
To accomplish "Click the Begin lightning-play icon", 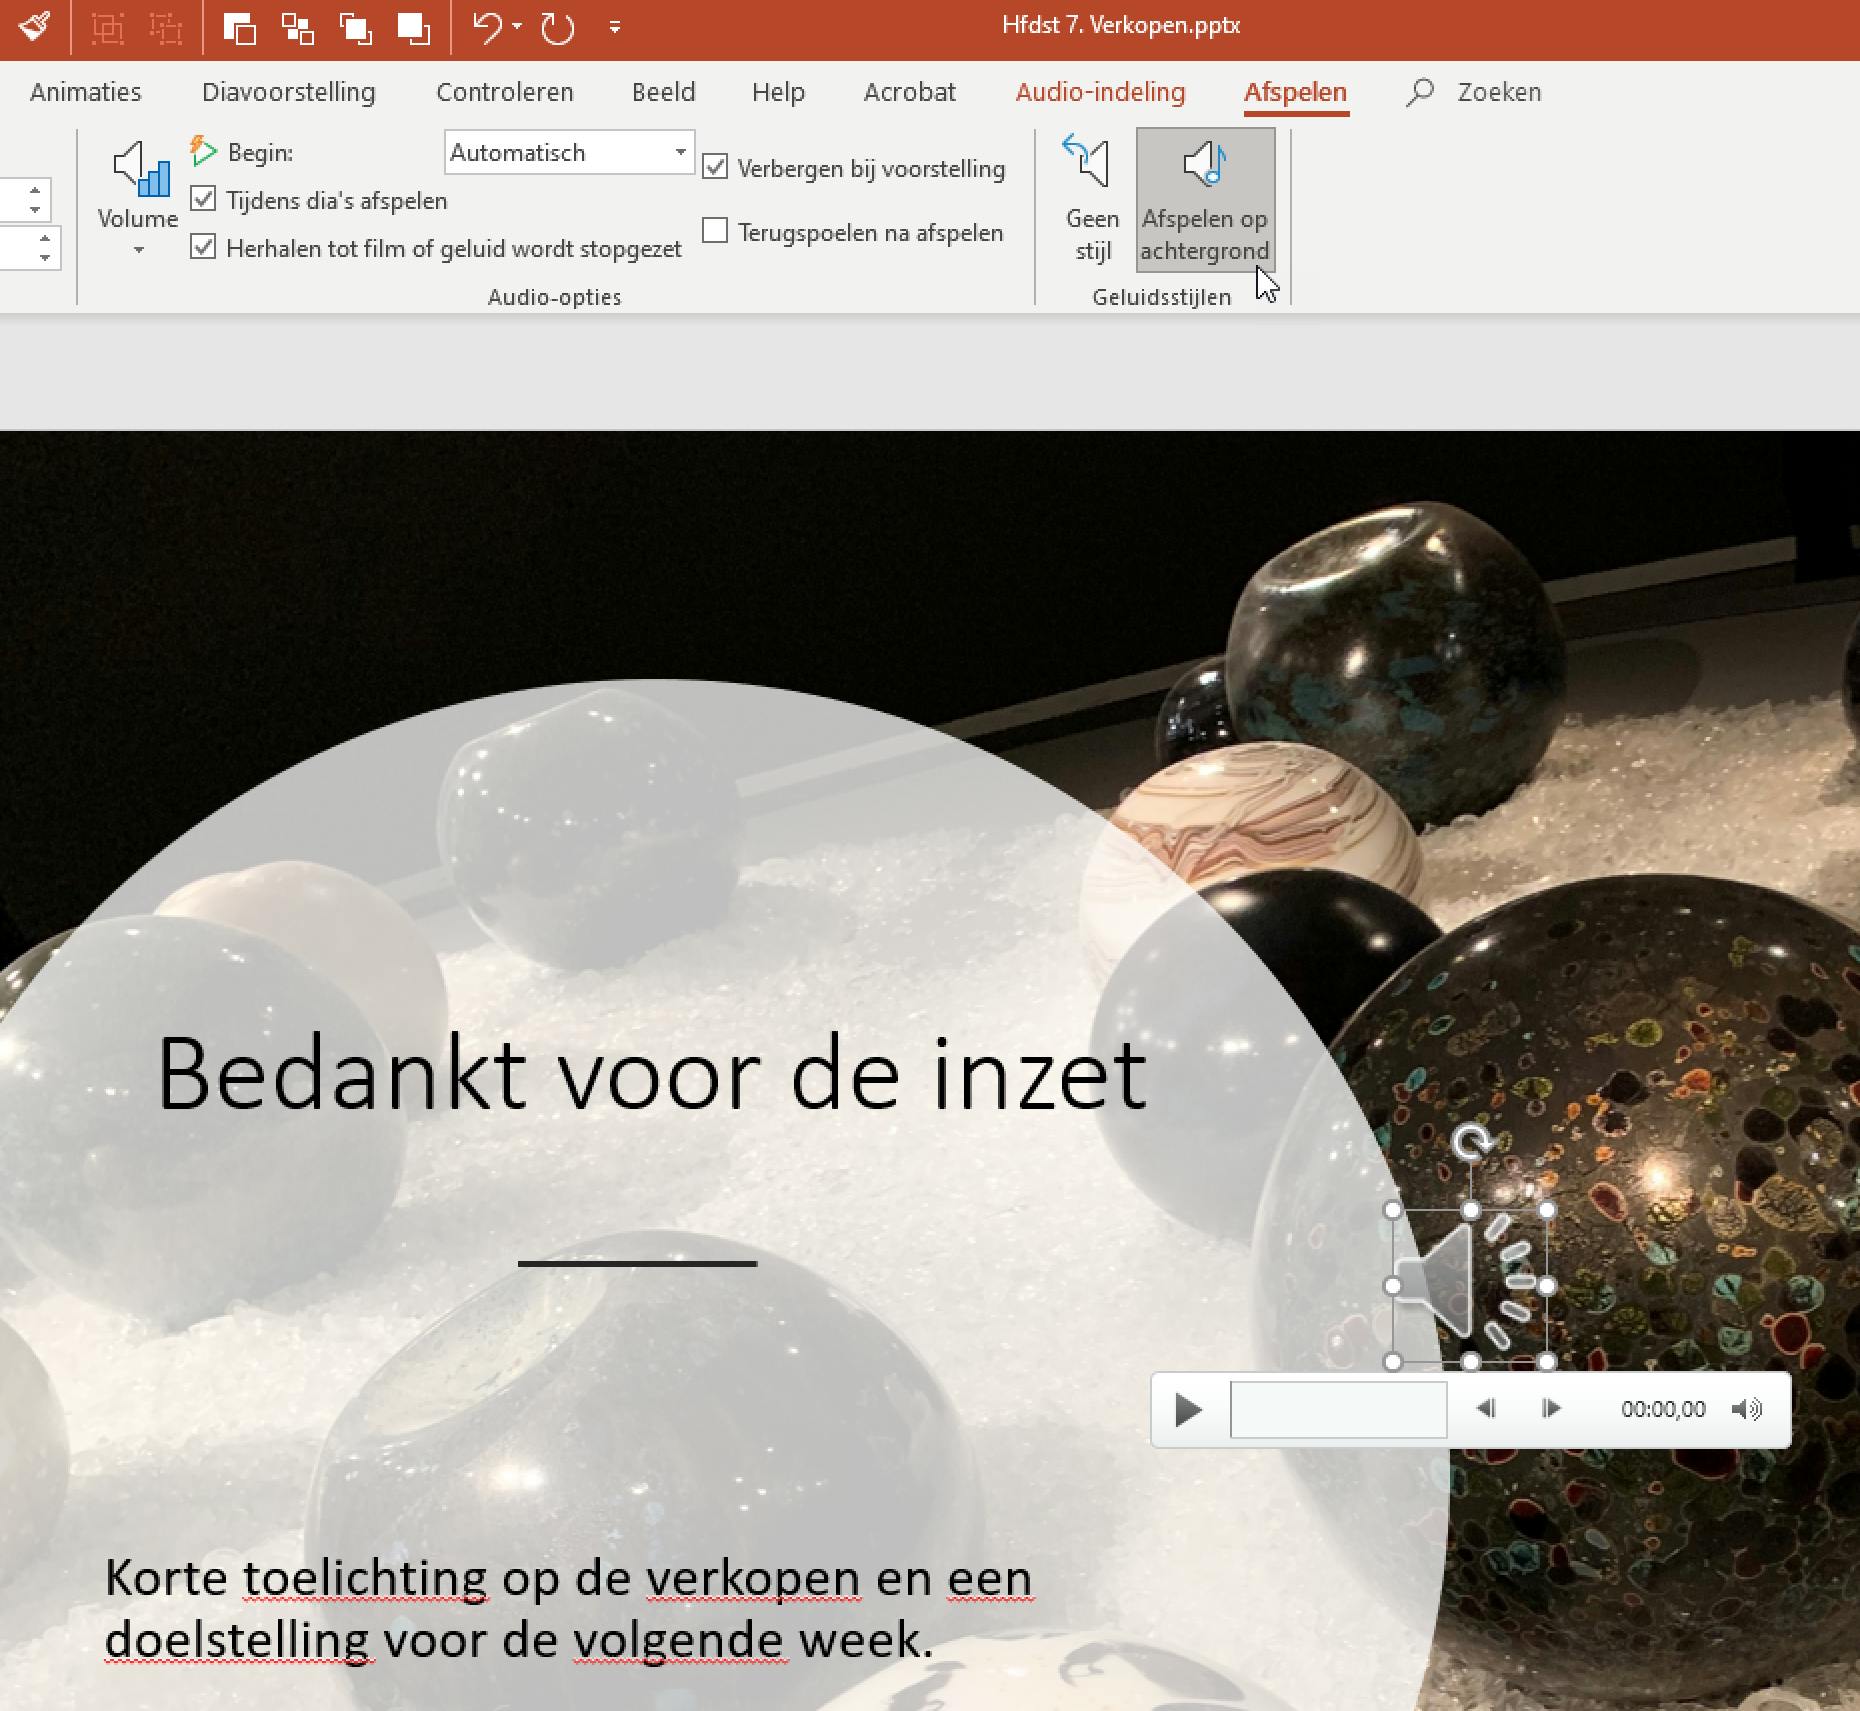I will pos(203,151).
